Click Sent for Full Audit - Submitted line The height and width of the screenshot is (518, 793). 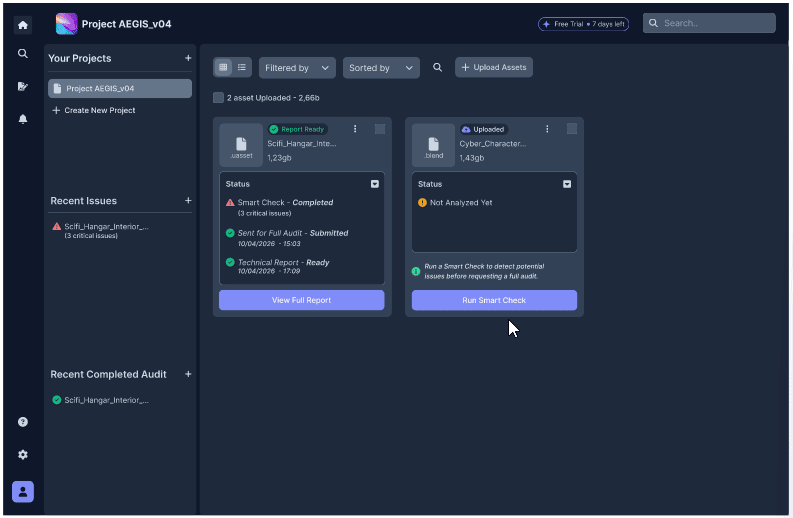point(293,233)
